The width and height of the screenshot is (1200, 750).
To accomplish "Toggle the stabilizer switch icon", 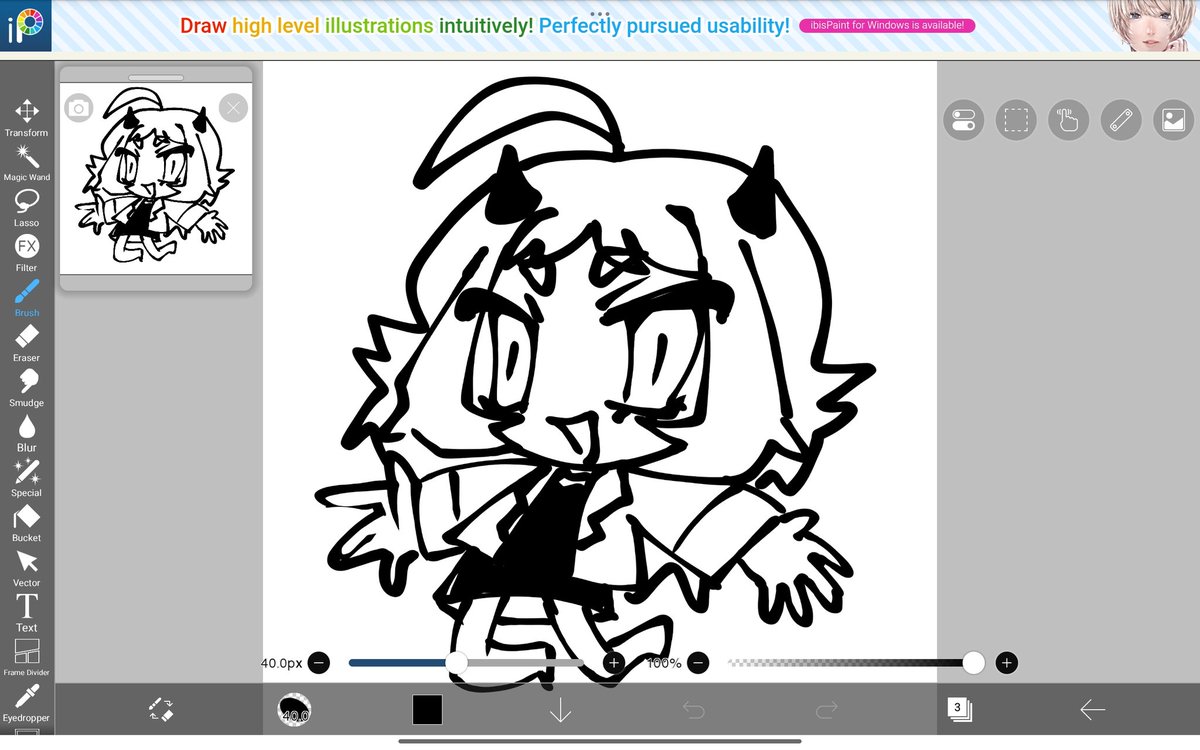I will 964,121.
